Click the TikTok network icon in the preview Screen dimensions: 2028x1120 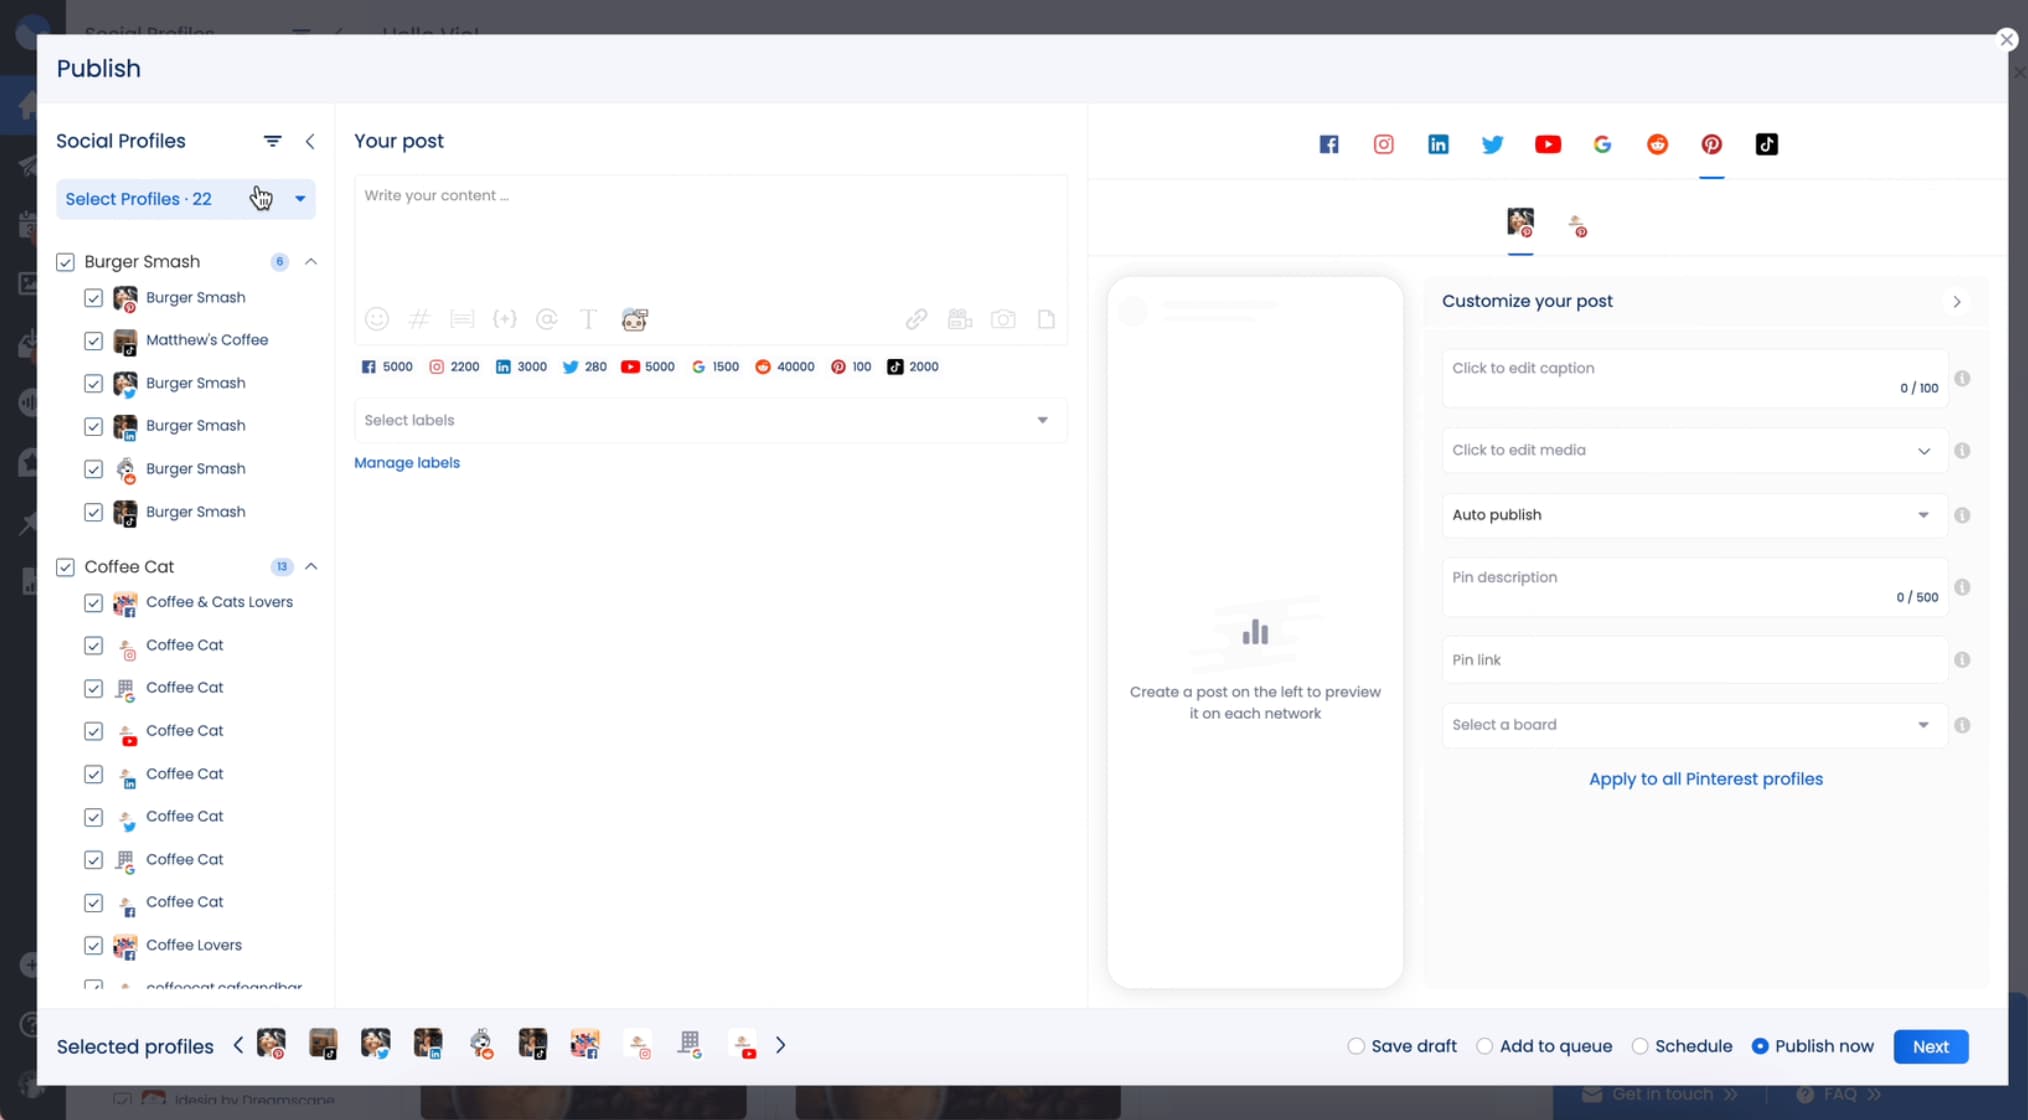1767,144
